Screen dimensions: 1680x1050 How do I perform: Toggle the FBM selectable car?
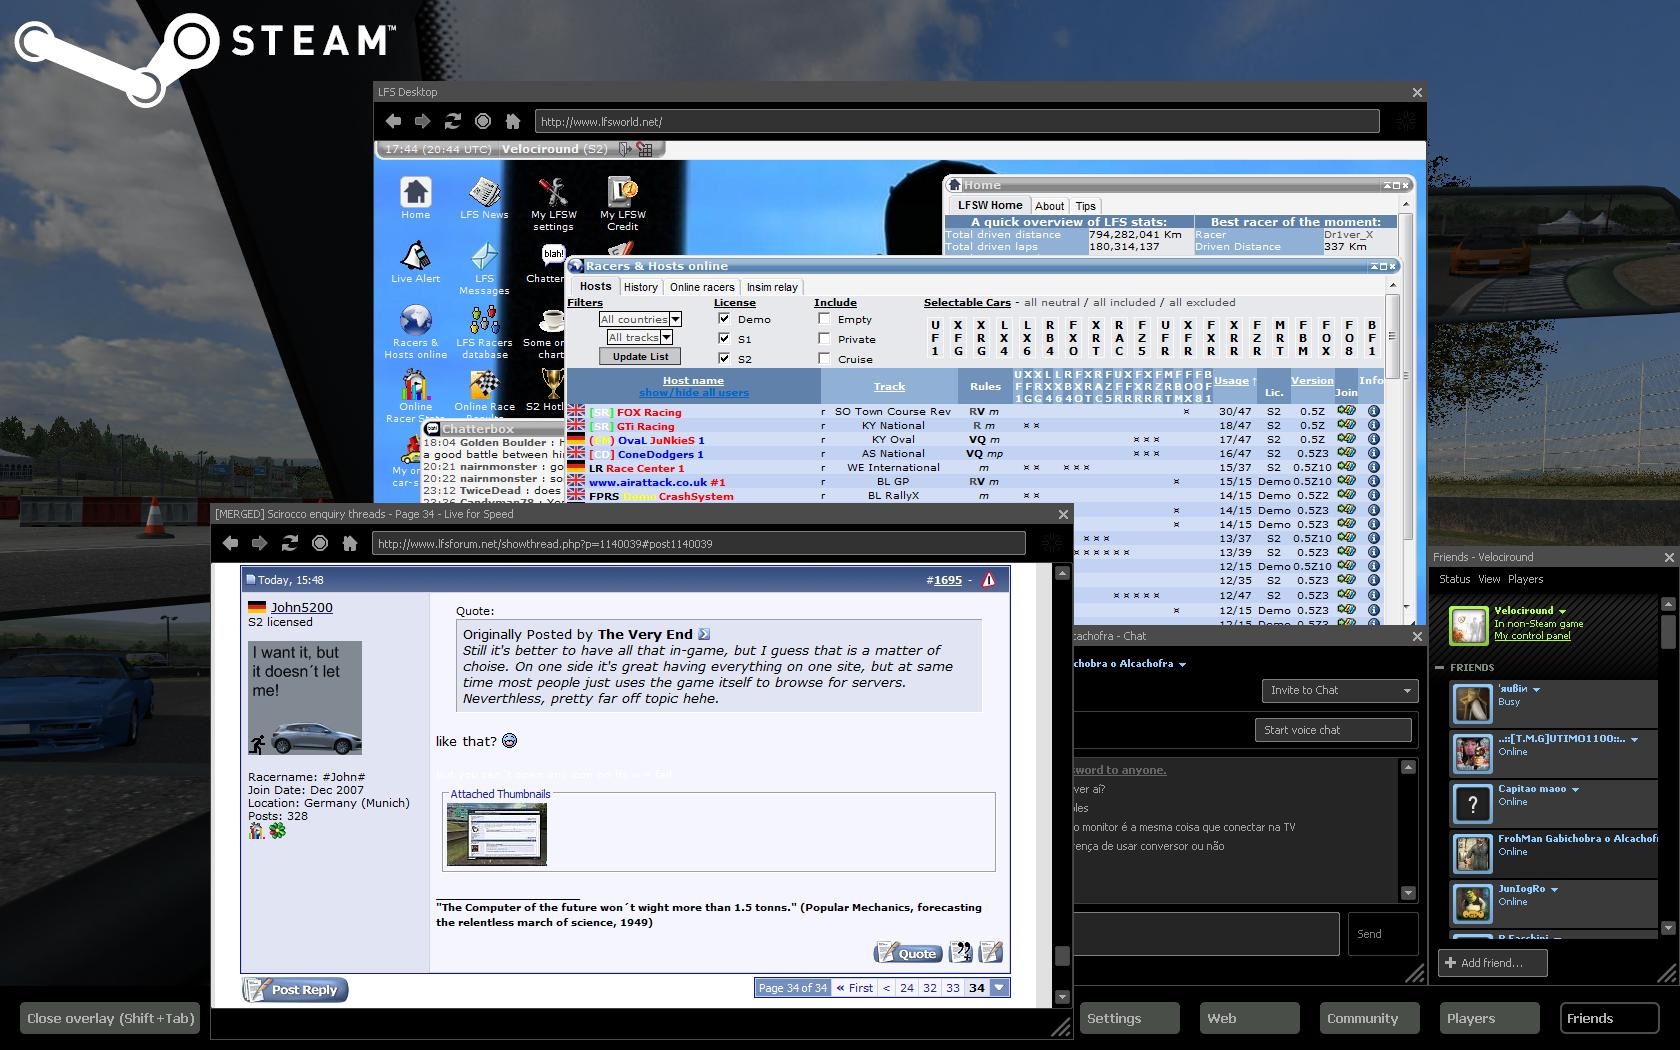(1303, 338)
